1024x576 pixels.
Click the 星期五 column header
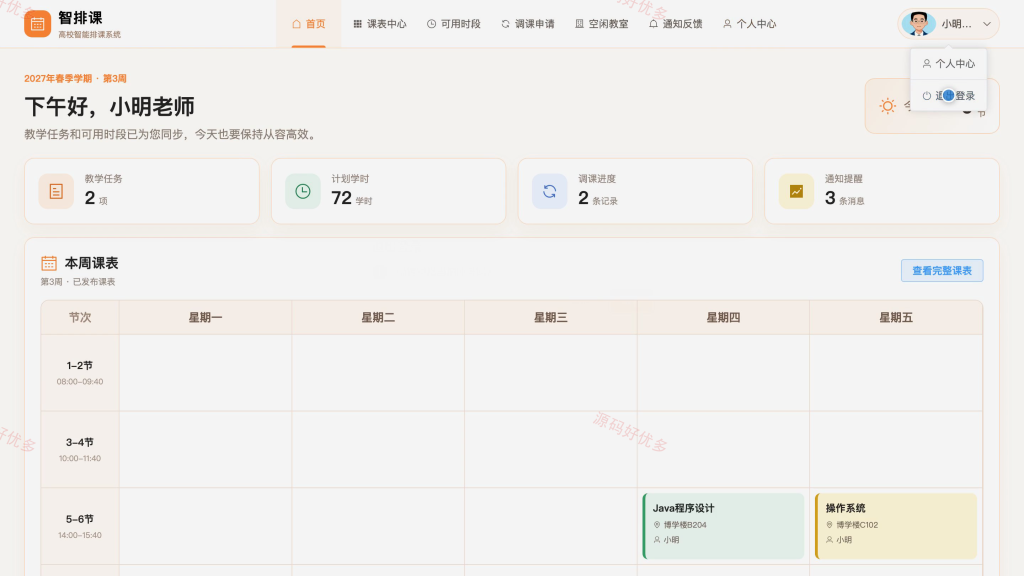click(895, 317)
